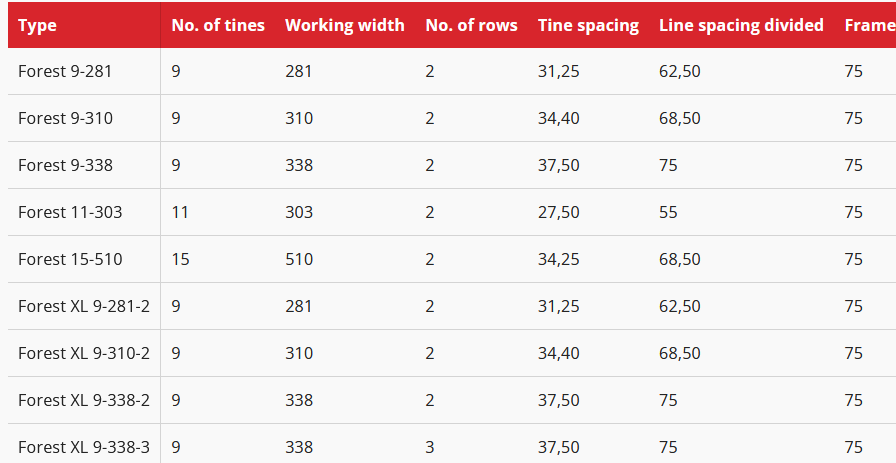The image size is (896, 463).
Task: Click the Tine spacing column header
Action: 588,25
